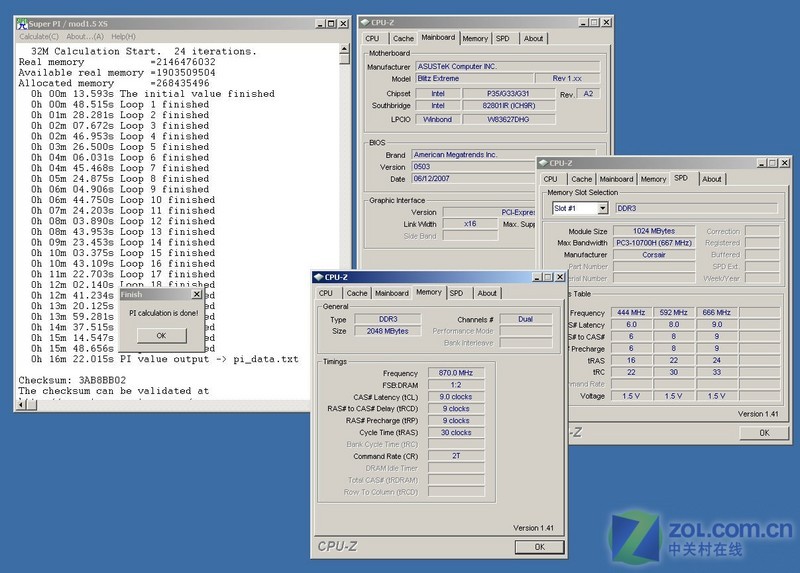
Task: Click the W83627DHG LPCIO field
Action: coord(508,119)
